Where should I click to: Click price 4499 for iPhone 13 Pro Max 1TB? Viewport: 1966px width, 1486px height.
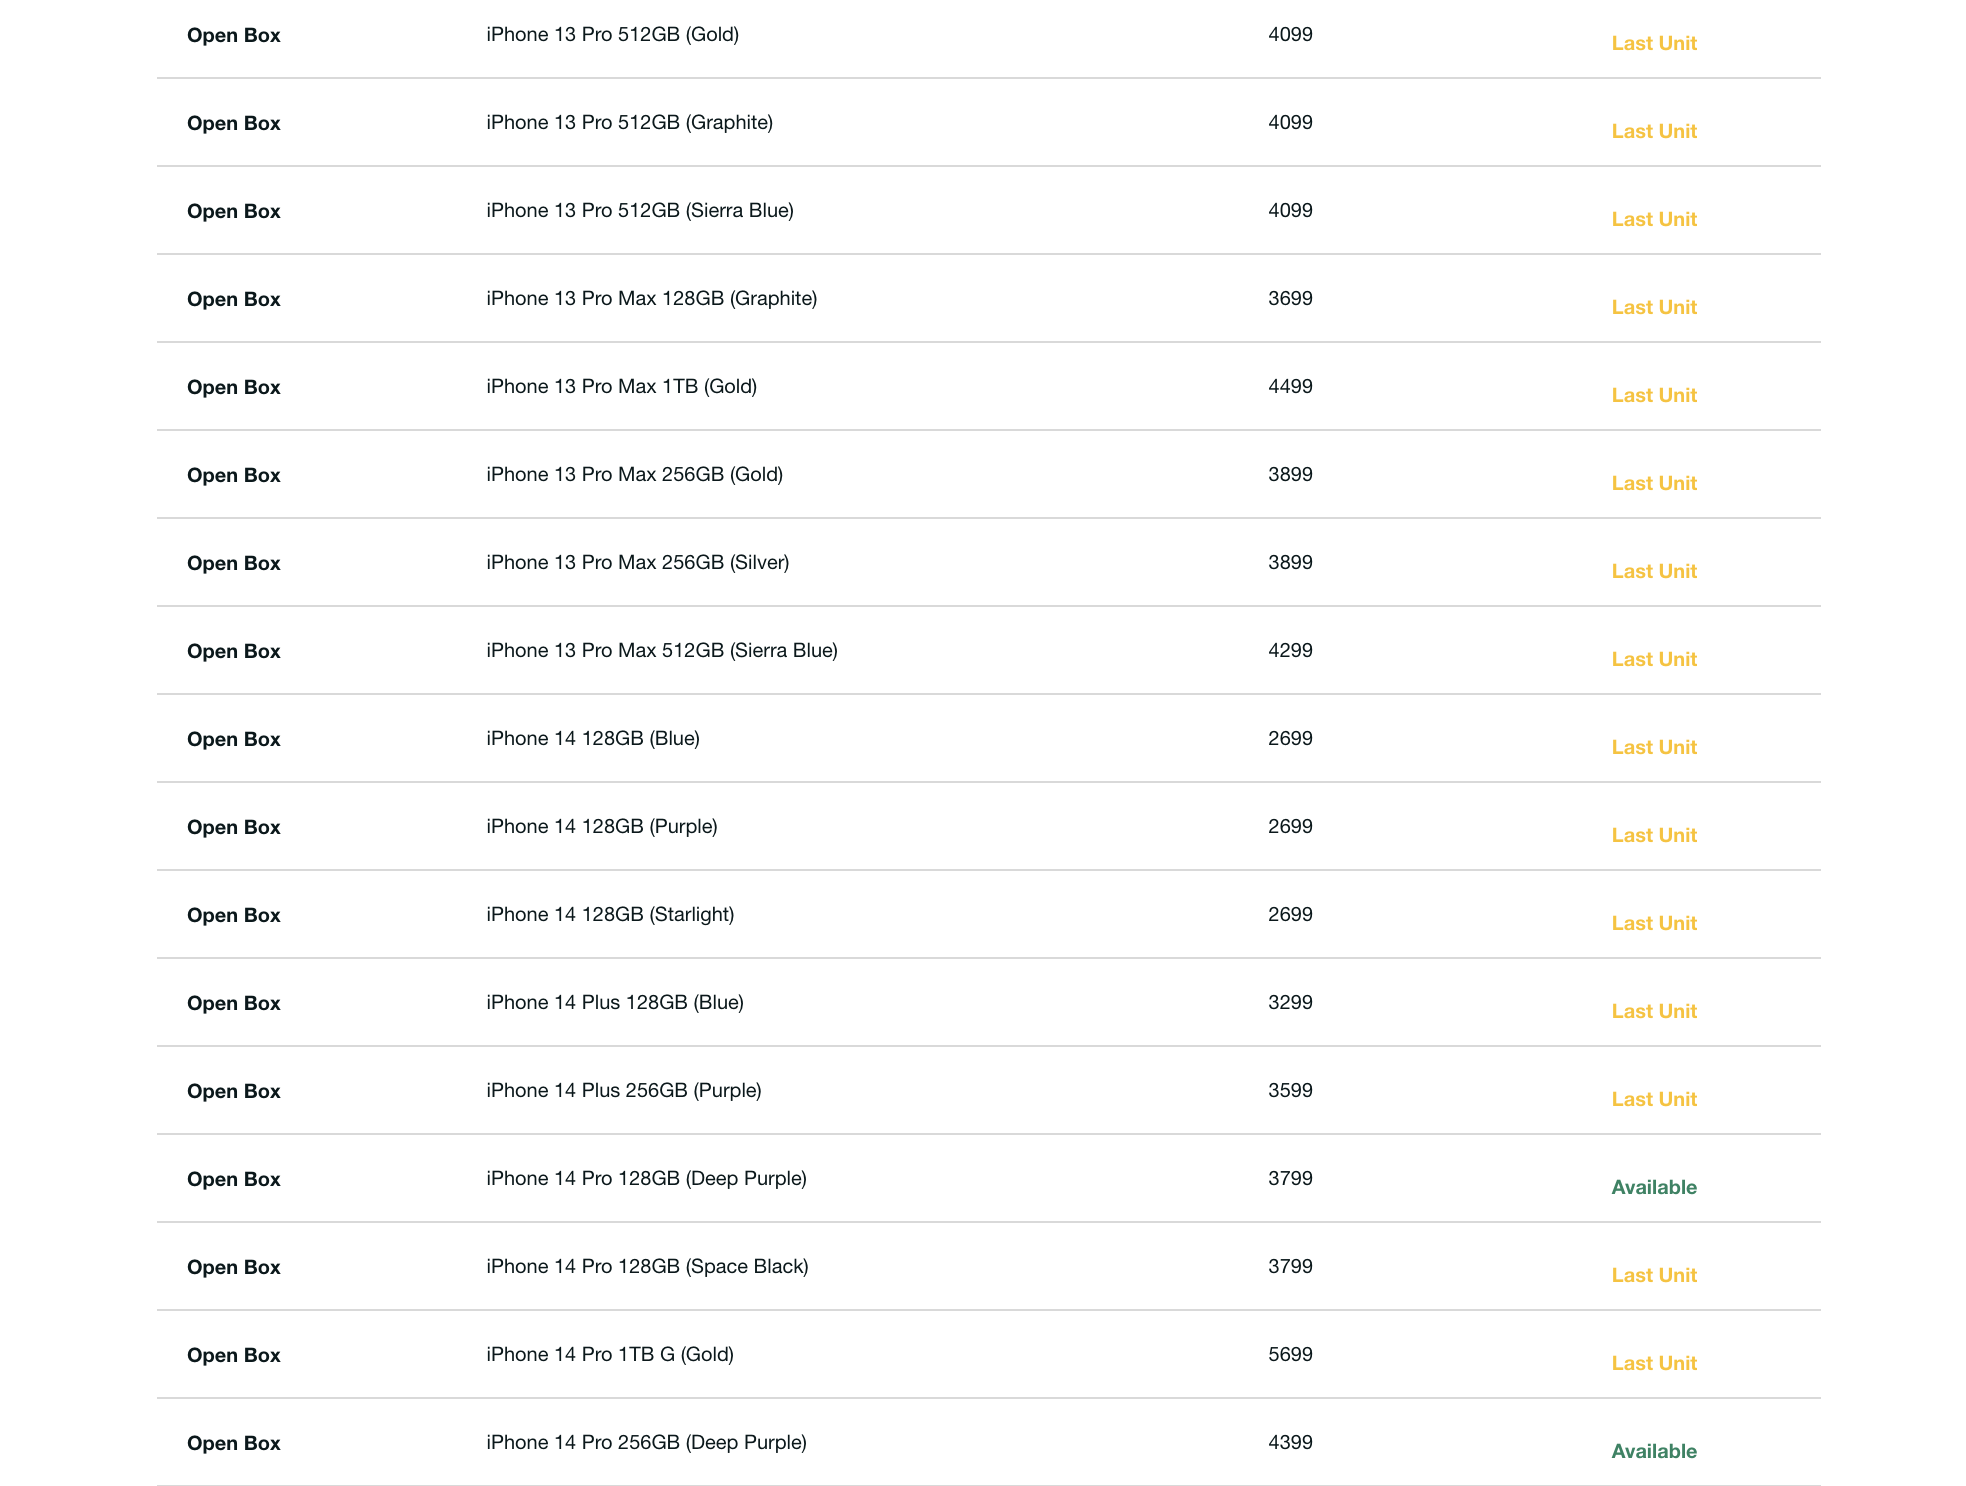pyautogui.click(x=1289, y=387)
